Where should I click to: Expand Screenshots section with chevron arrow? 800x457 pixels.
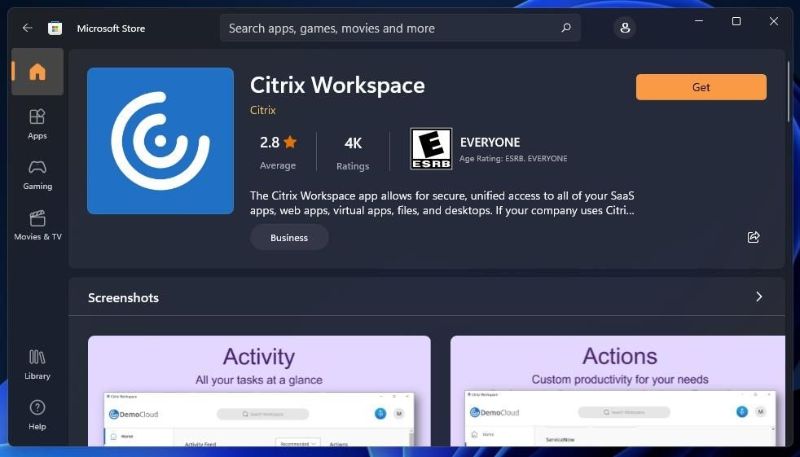pos(759,297)
